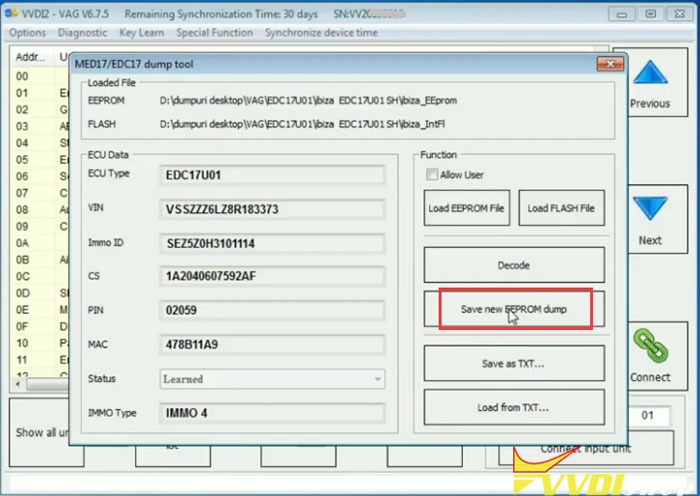Maximize the VVDI2 main window

tap(650, 14)
